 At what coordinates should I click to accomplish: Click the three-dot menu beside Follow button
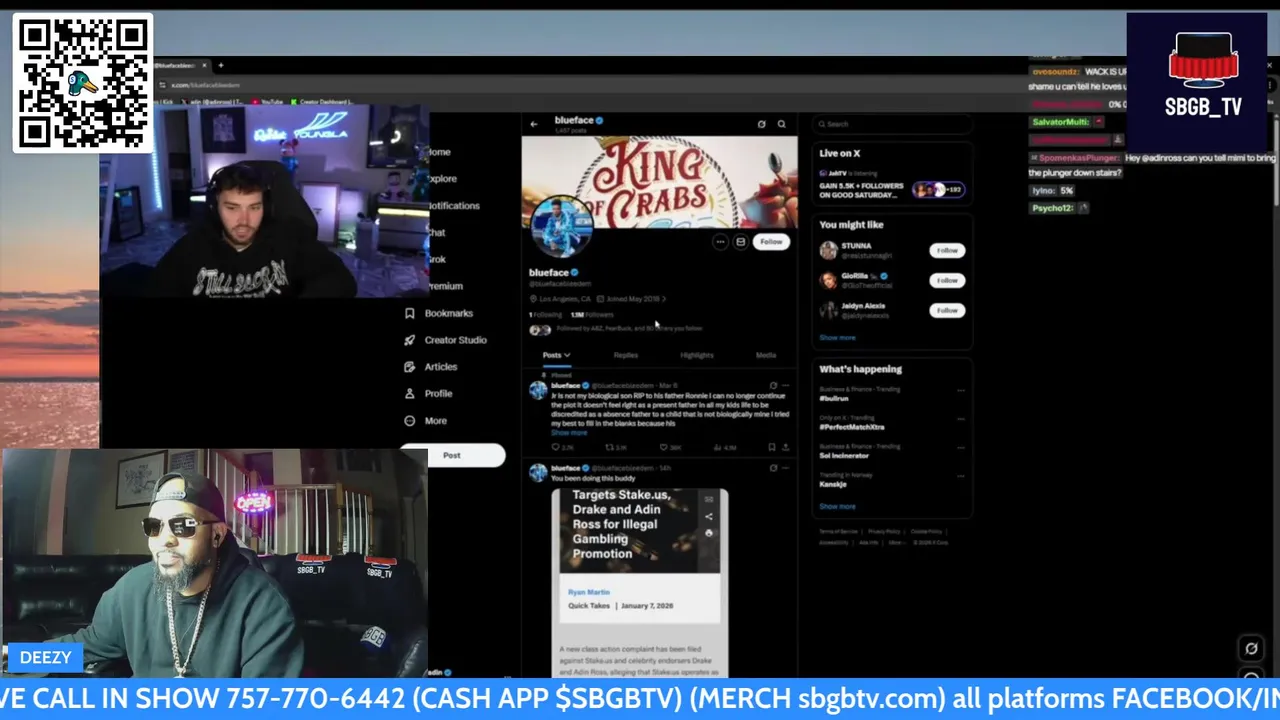(x=720, y=242)
